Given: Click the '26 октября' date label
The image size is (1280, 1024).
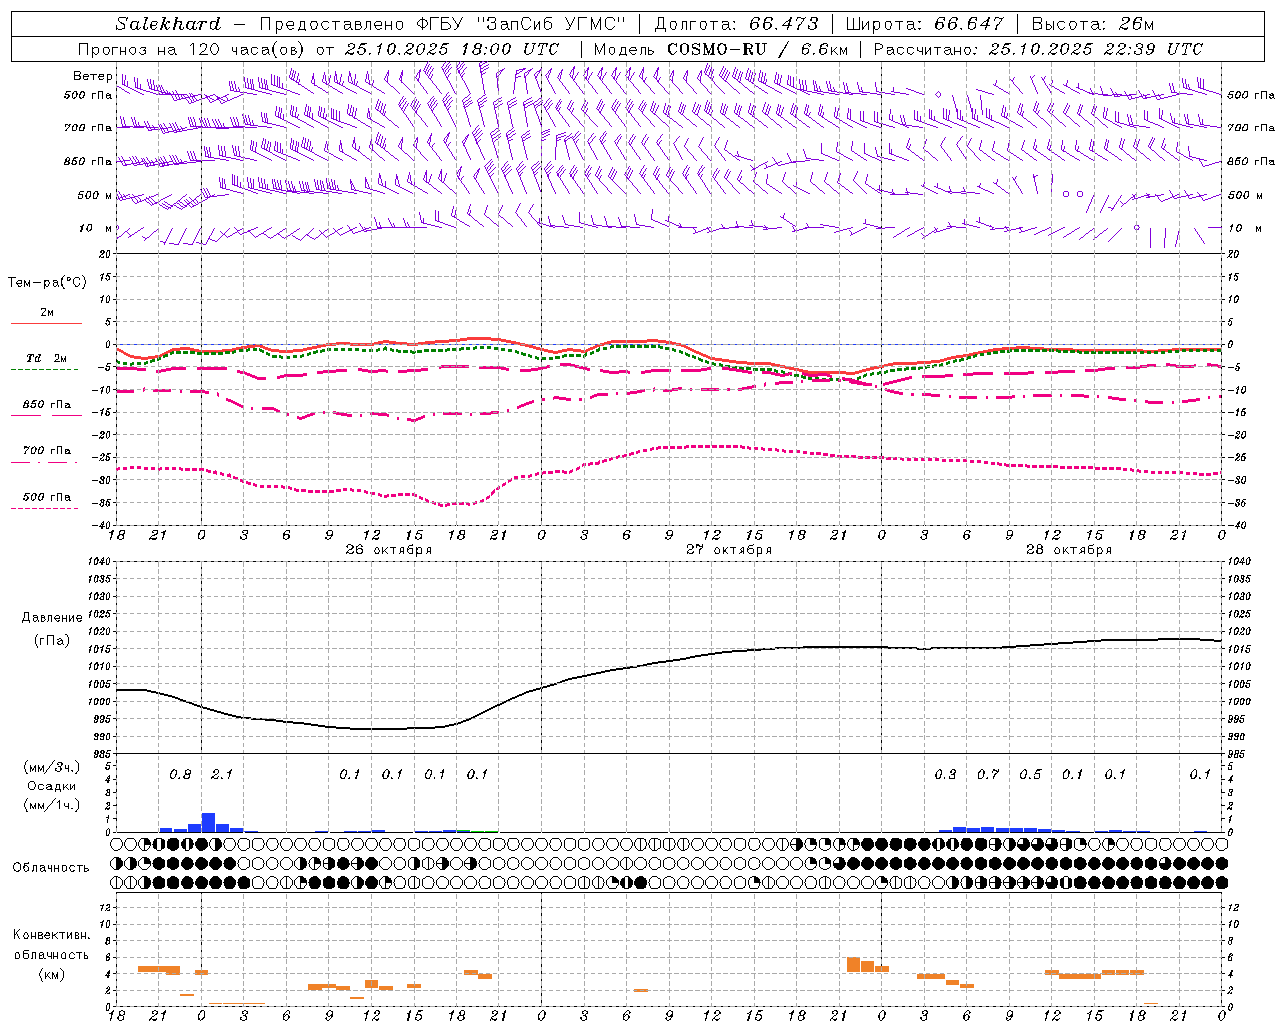Looking at the screenshot, I should [x=388, y=550].
